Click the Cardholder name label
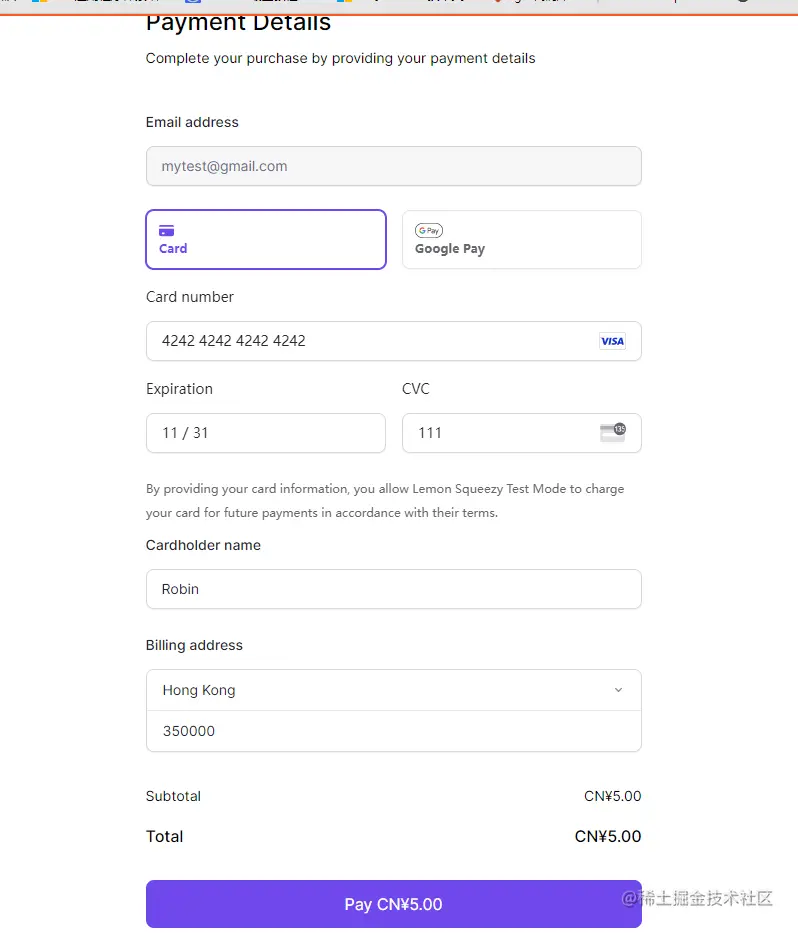The image size is (798, 933). click(203, 545)
